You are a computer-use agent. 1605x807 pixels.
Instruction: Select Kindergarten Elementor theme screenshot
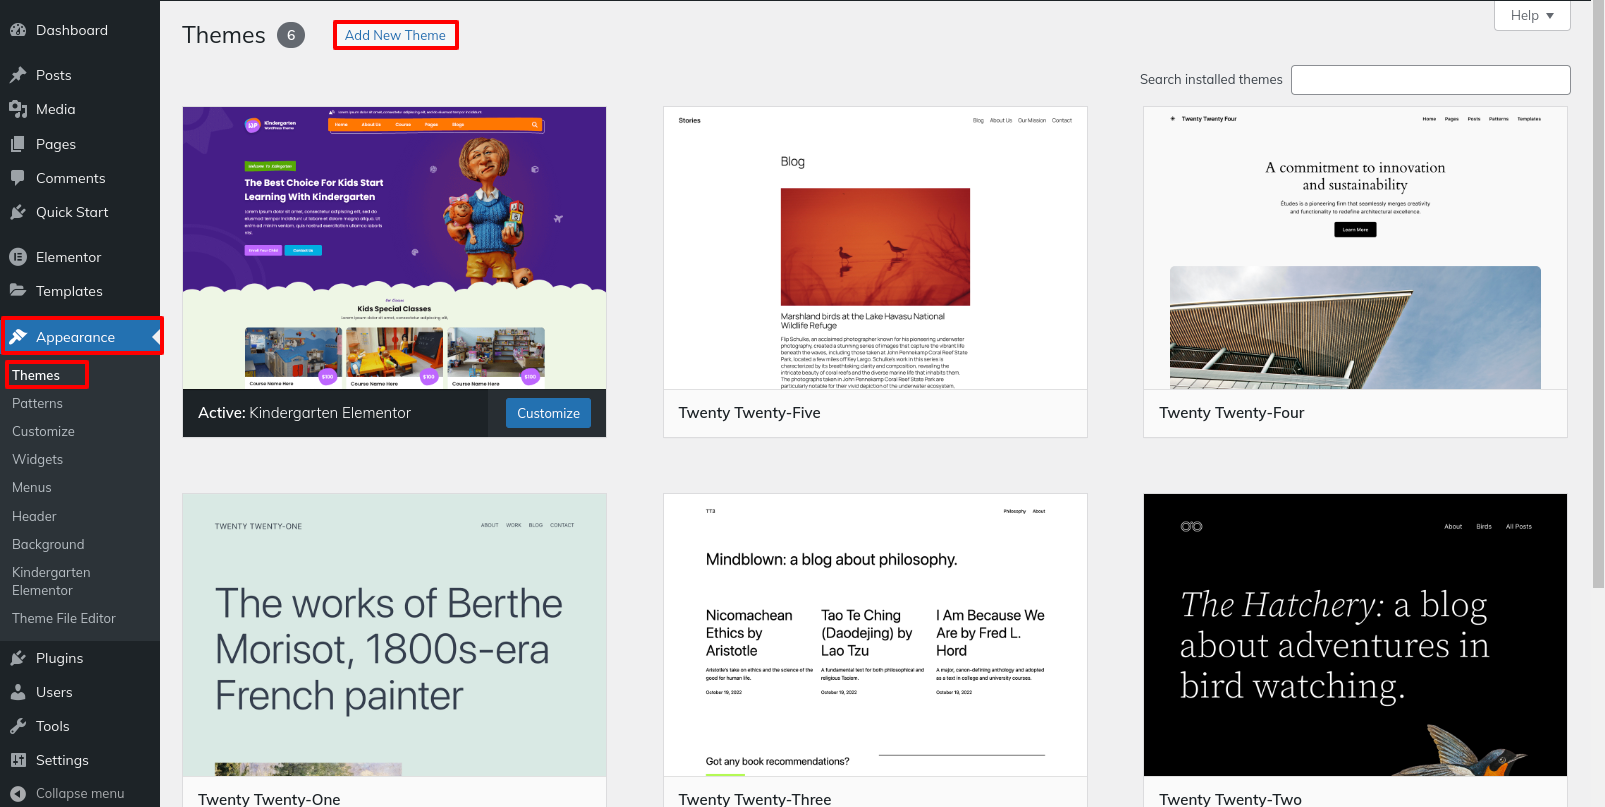click(394, 248)
